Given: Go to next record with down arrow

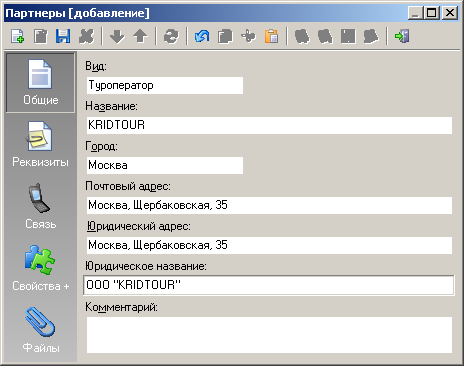Looking at the screenshot, I should click(x=117, y=36).
